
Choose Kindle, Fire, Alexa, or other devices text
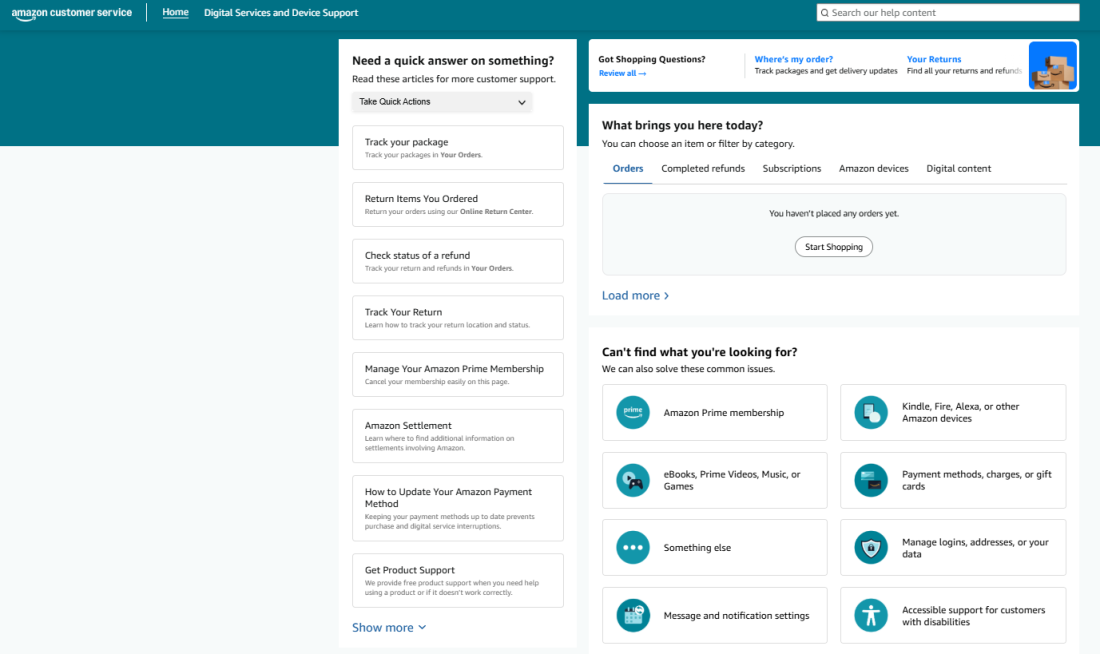[x=960, y=413]
